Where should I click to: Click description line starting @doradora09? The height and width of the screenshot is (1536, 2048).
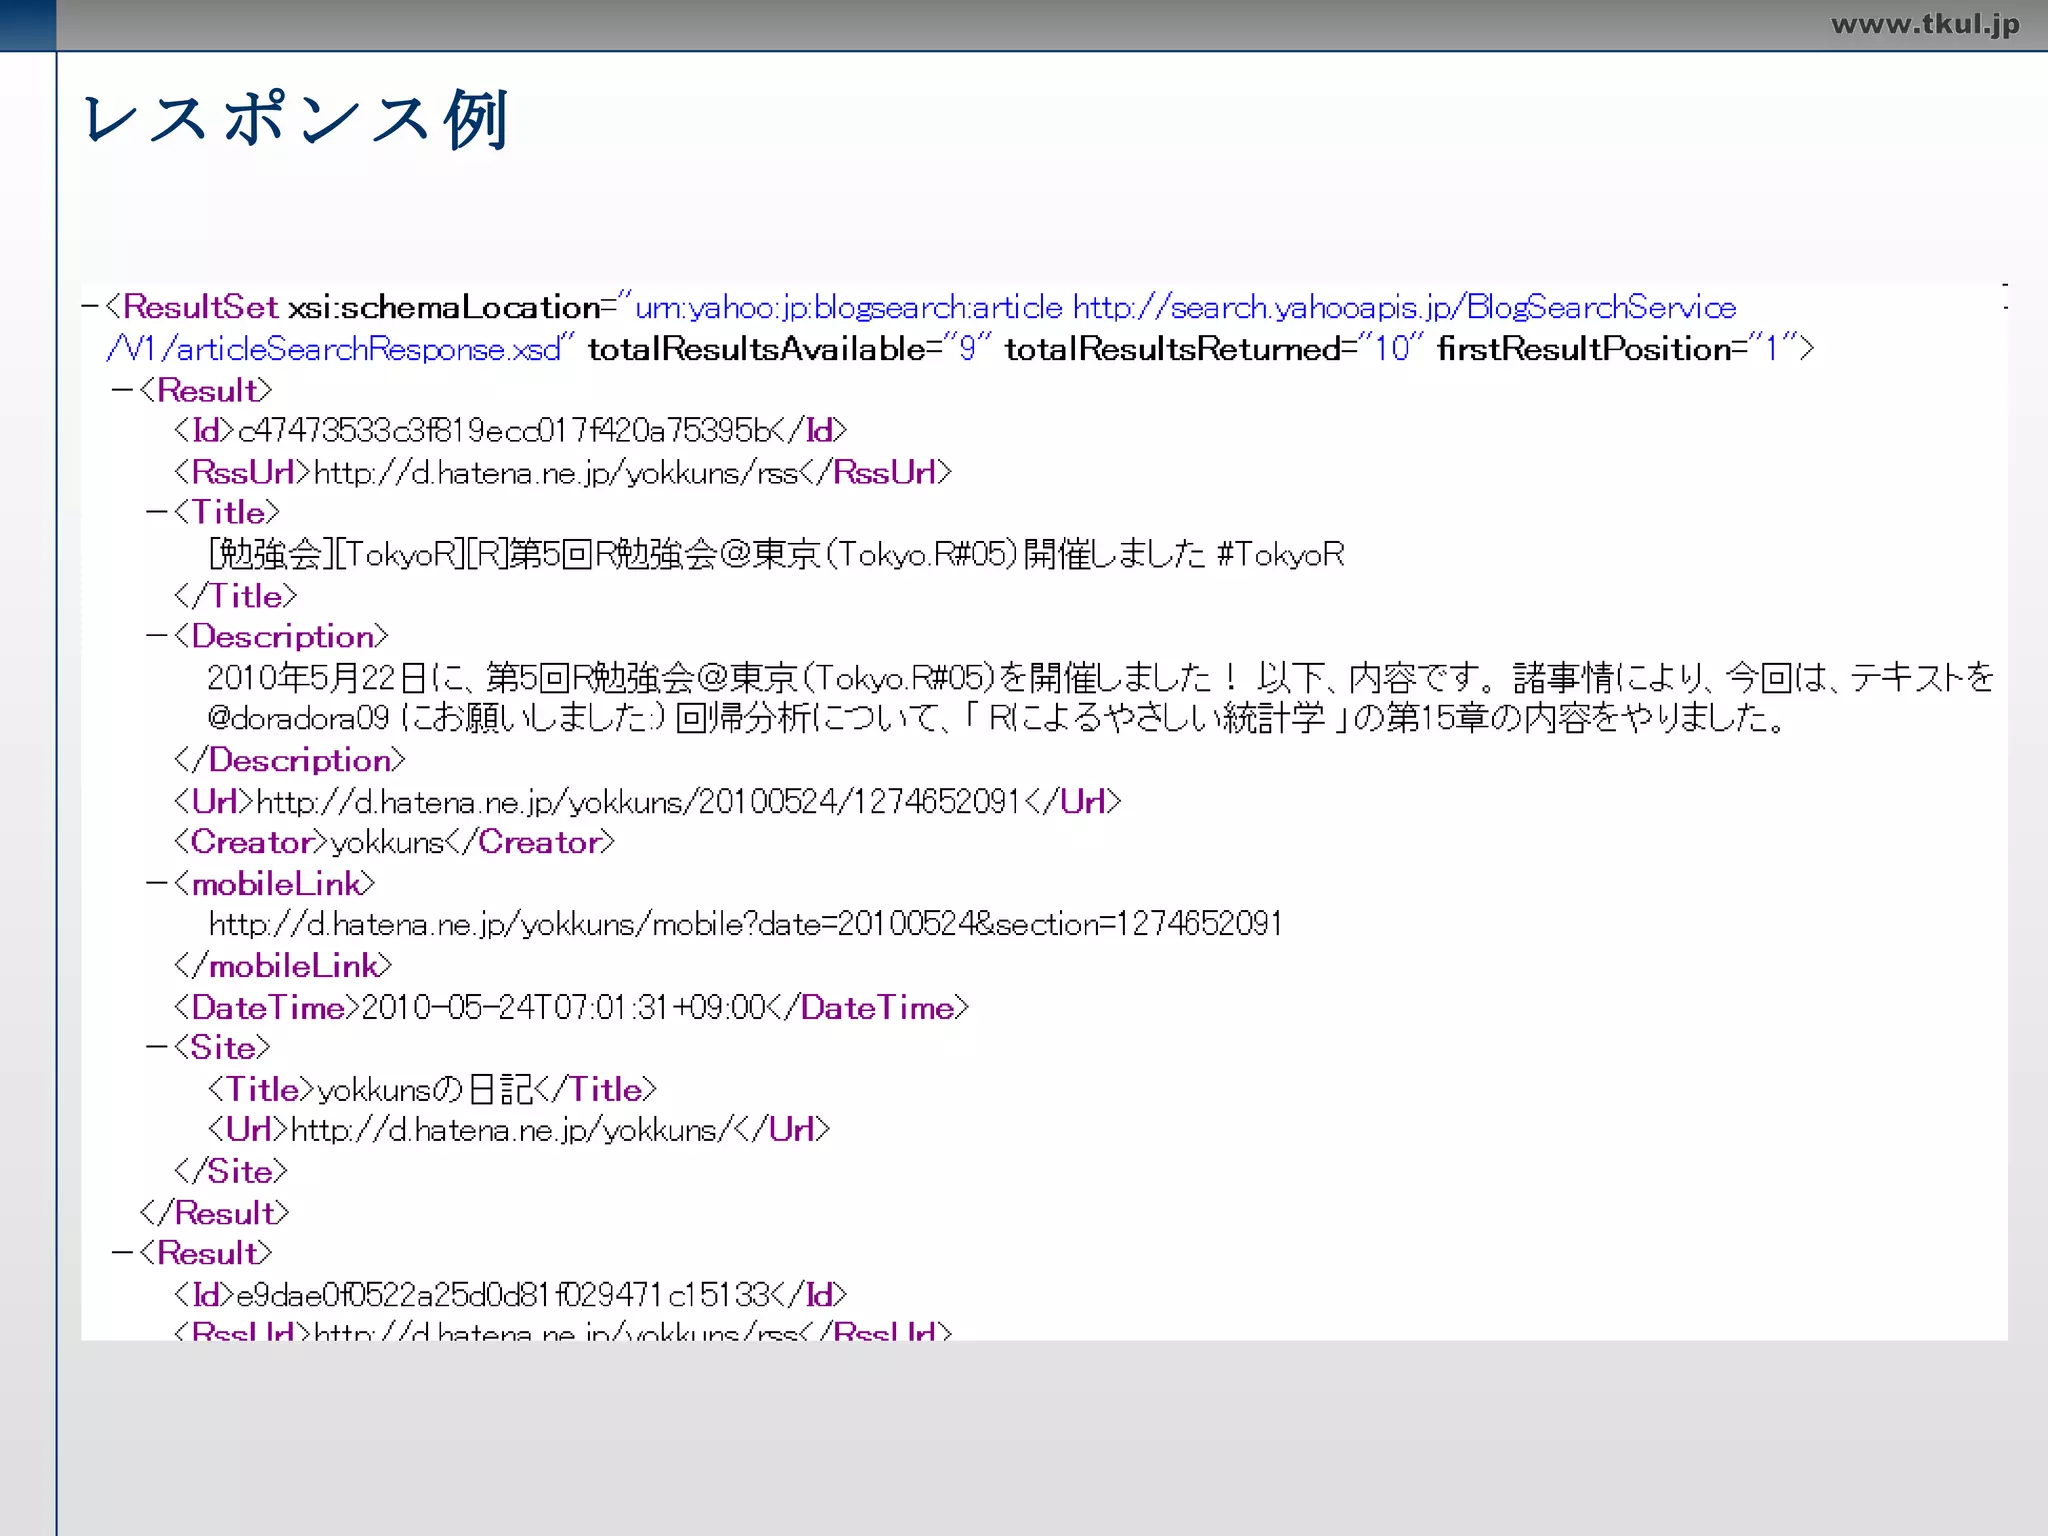coord(996,718)
